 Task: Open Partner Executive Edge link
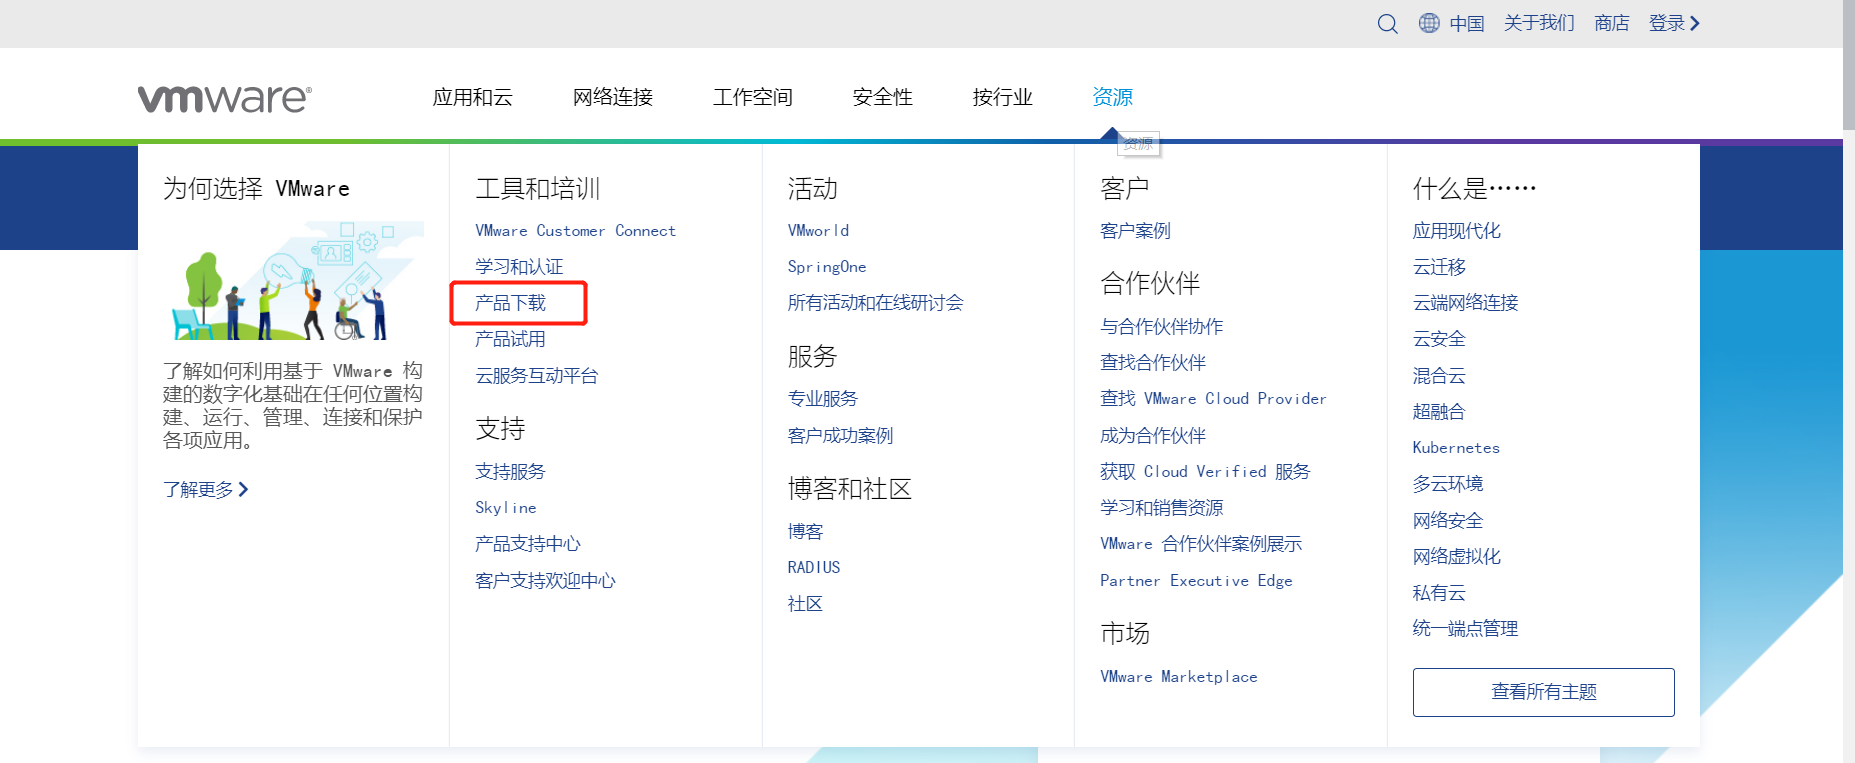(x=1196, y=581)
